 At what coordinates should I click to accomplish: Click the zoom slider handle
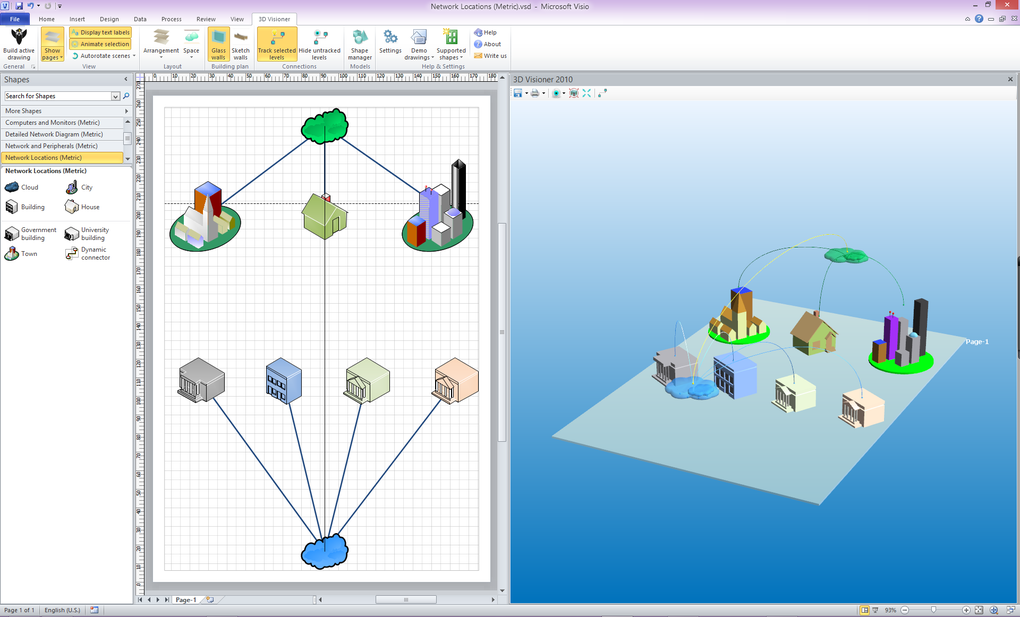[x=933, y=610]
